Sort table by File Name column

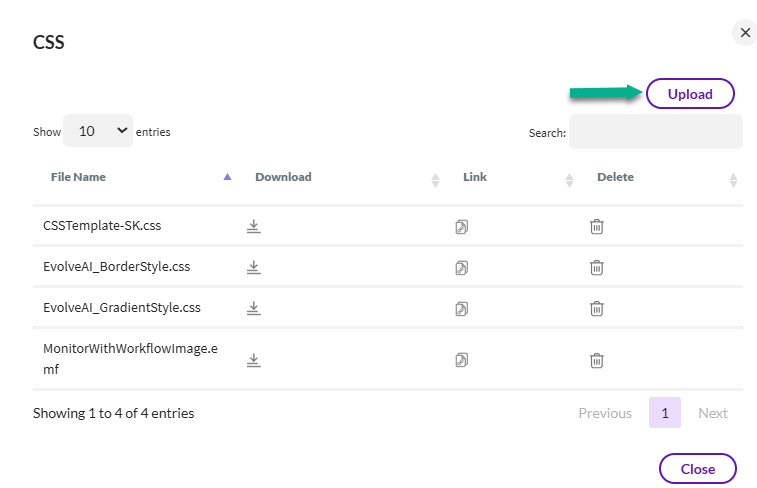coord(79,177)
